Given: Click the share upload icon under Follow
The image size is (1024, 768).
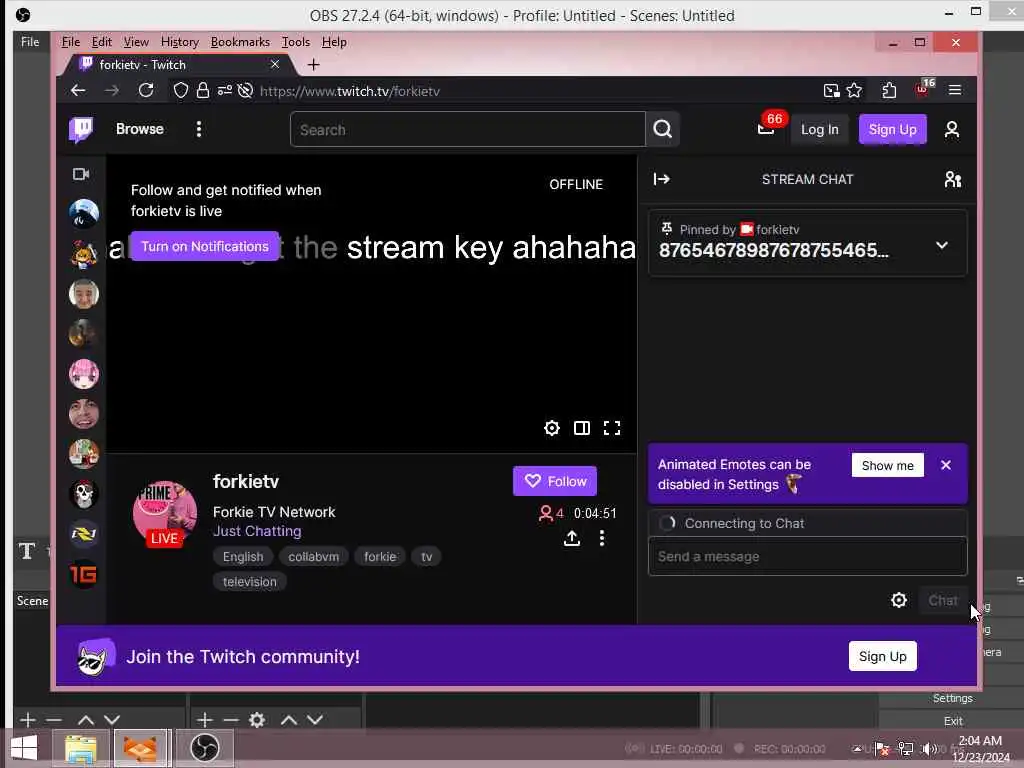Looking at the screenshot, I should pyautogui.click(x=571, y=538).
